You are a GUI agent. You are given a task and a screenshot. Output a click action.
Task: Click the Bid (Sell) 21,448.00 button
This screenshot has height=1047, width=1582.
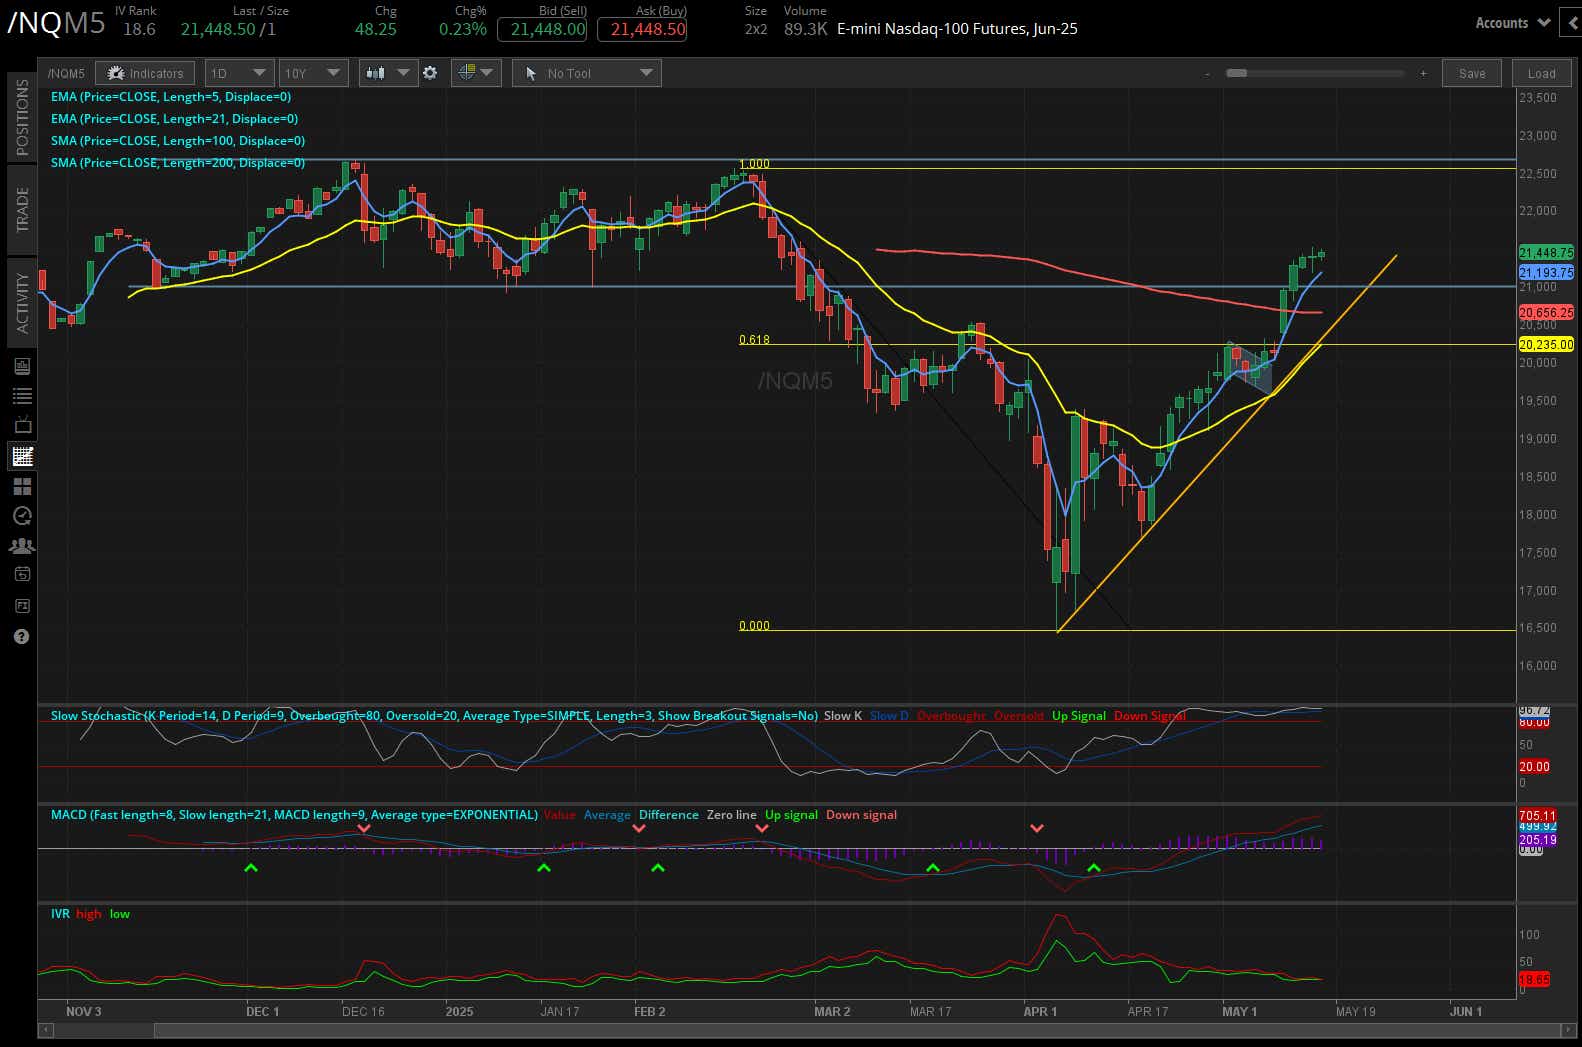click(543, 29)
